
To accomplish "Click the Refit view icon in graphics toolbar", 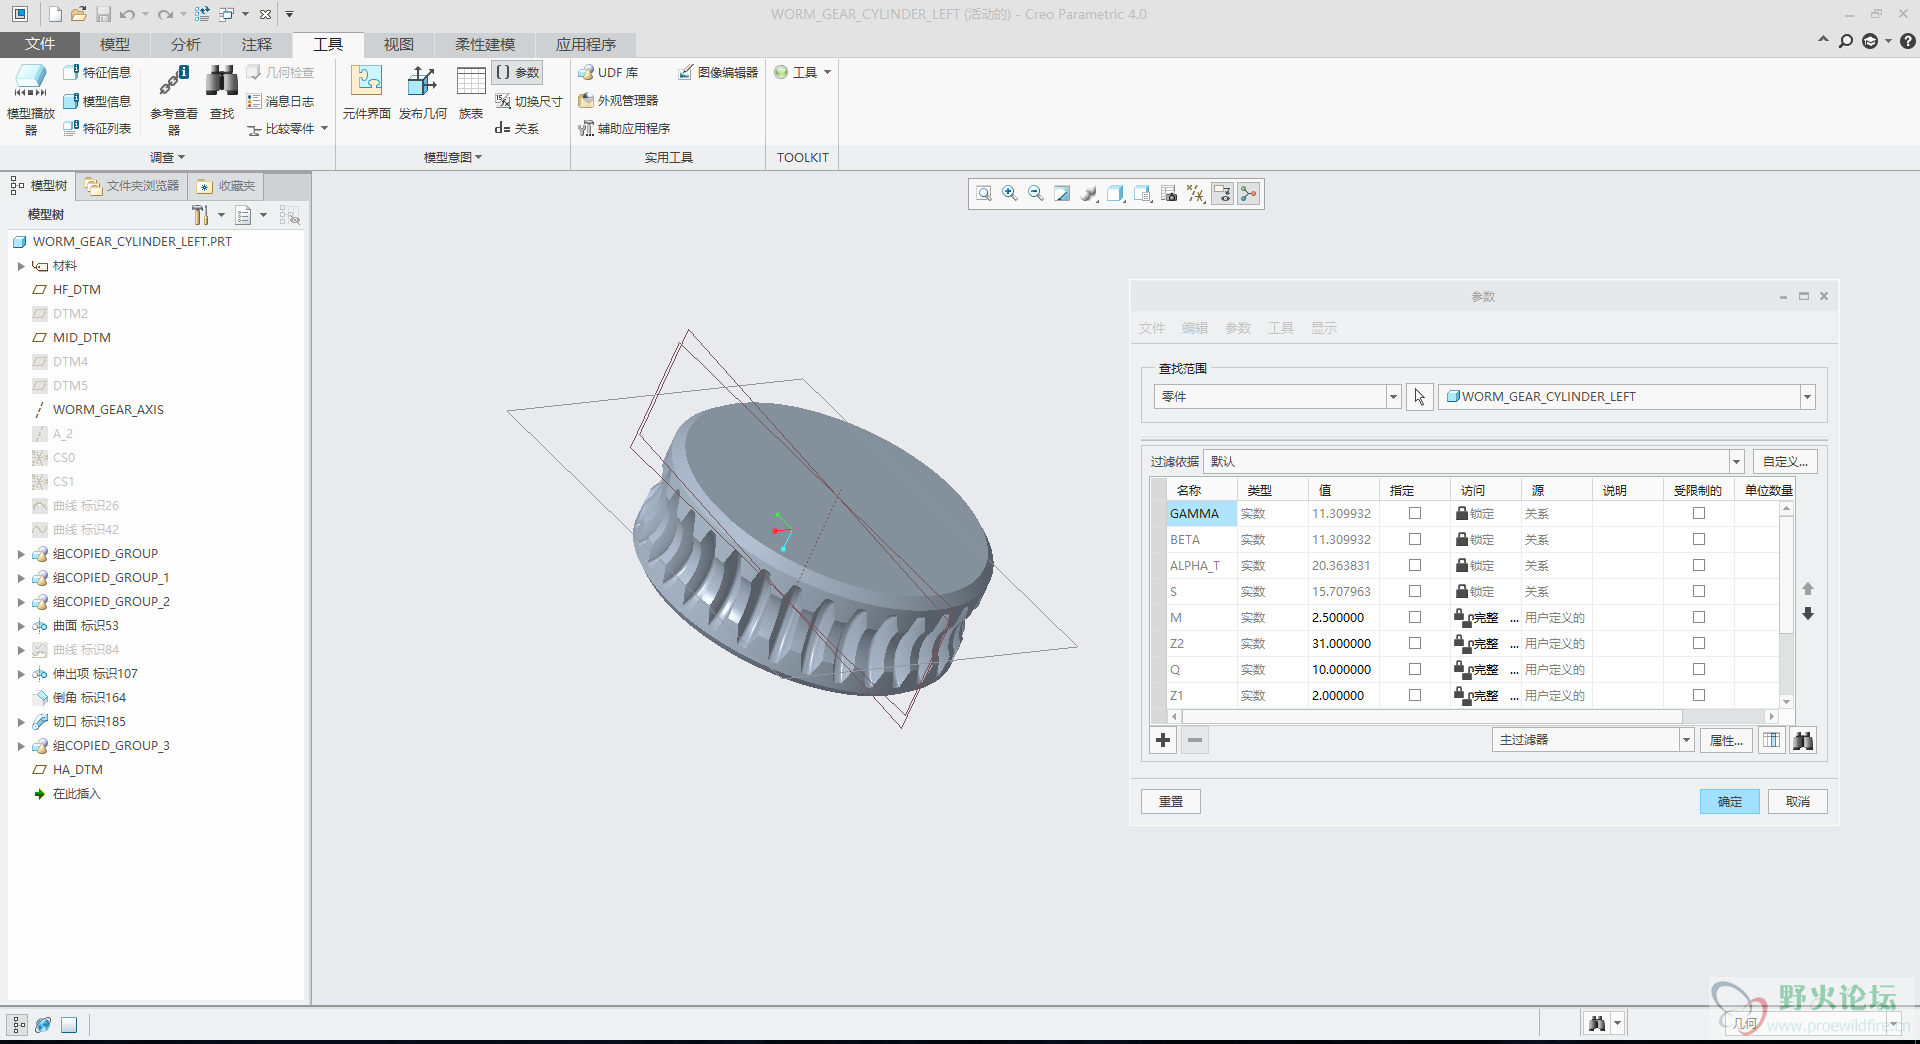I will 984,194.
